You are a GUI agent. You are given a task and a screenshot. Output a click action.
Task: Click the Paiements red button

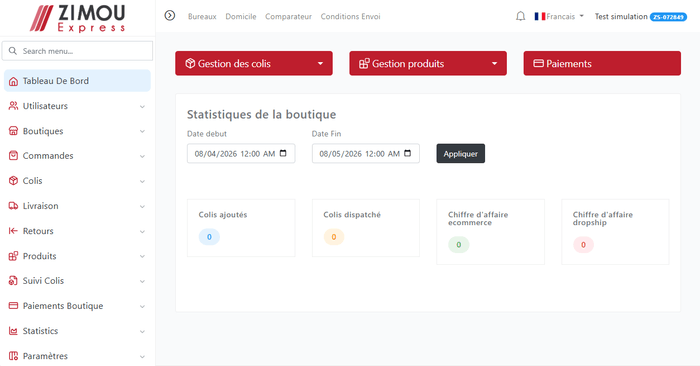click(602, 63)
